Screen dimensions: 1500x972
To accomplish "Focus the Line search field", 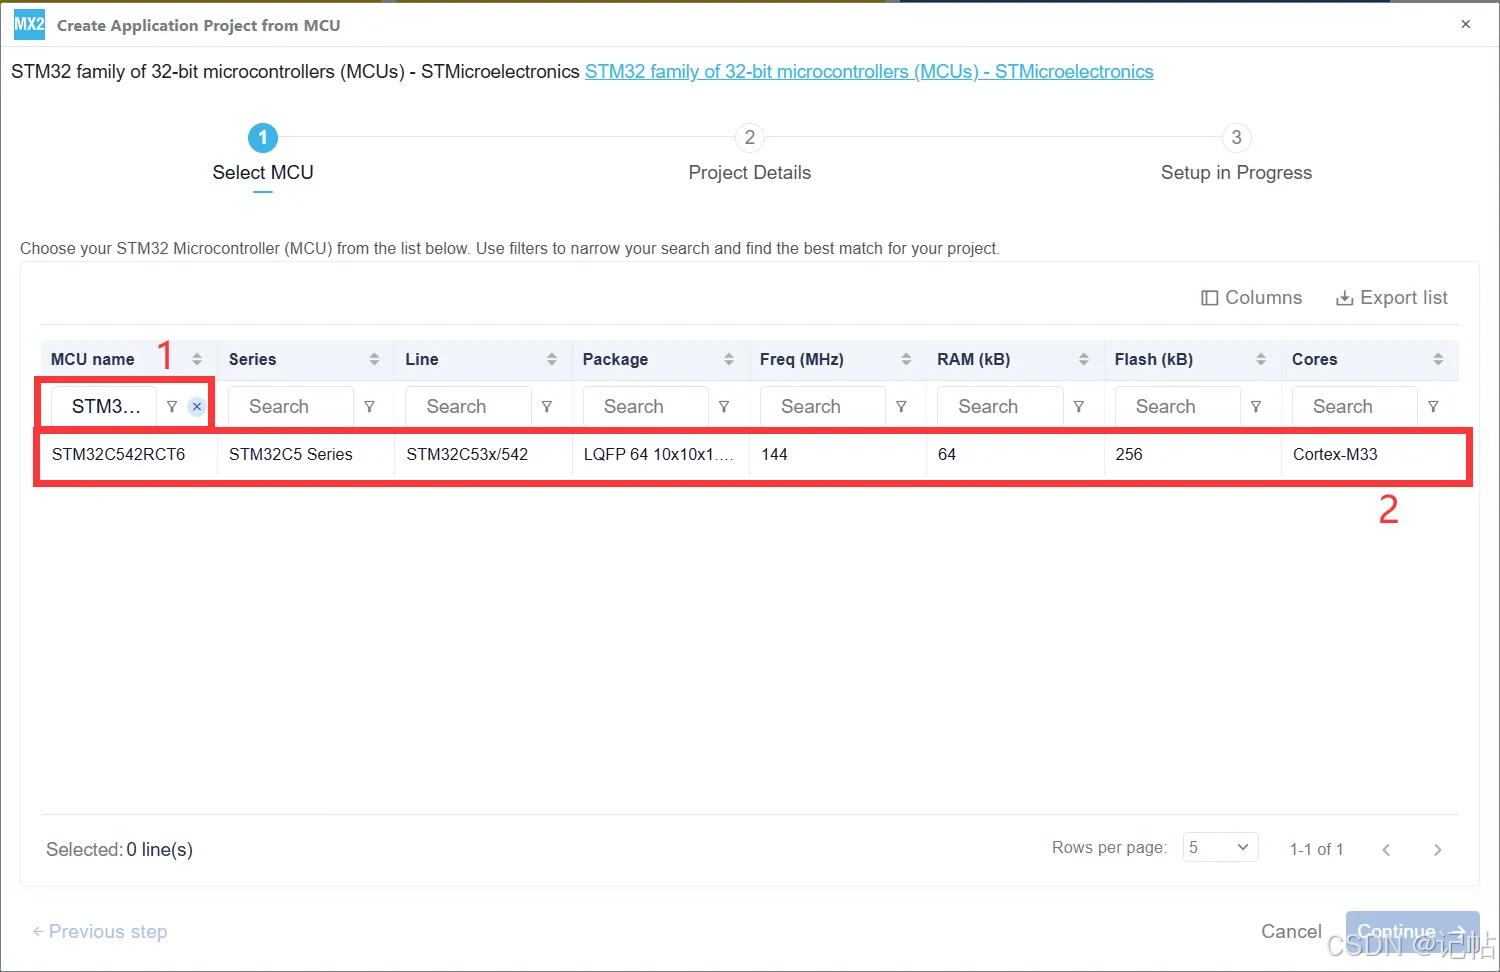I will pyautogui.click(x=468, y=407).
